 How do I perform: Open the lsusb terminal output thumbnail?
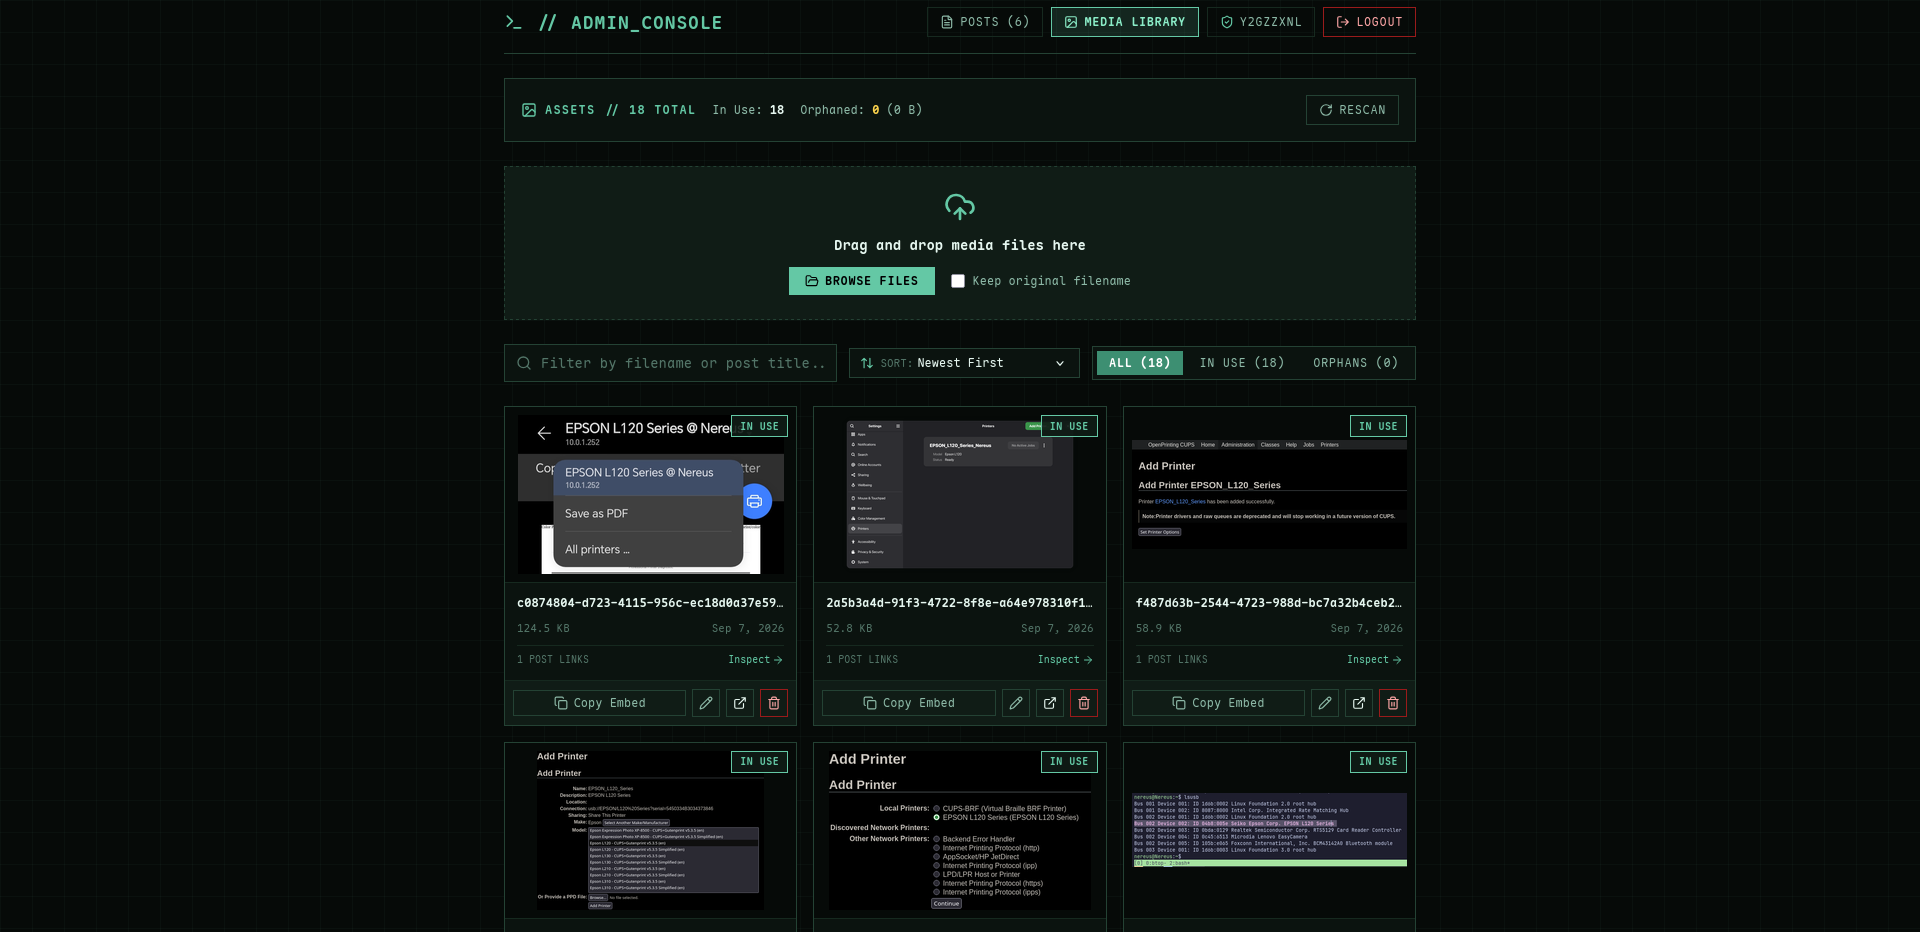click(x=1269, y=830)
